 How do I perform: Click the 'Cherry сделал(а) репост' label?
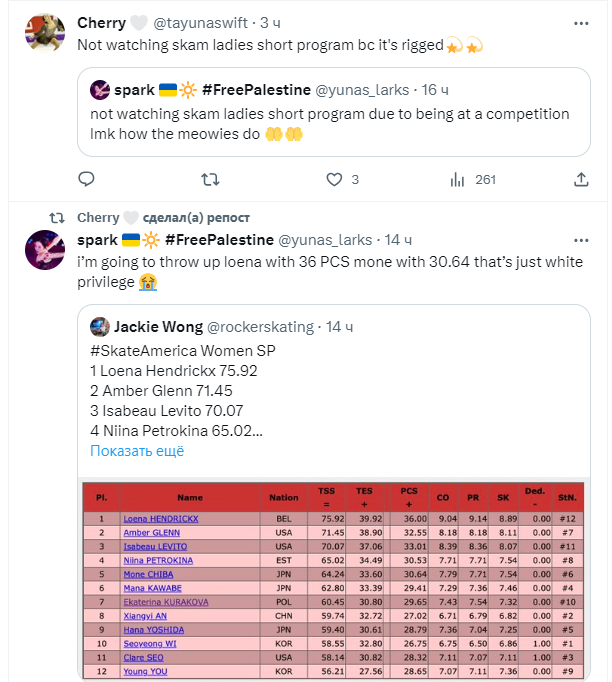(163, 217)
